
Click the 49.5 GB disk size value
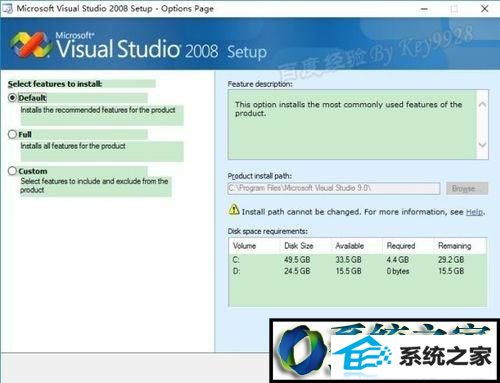[297, 260]
